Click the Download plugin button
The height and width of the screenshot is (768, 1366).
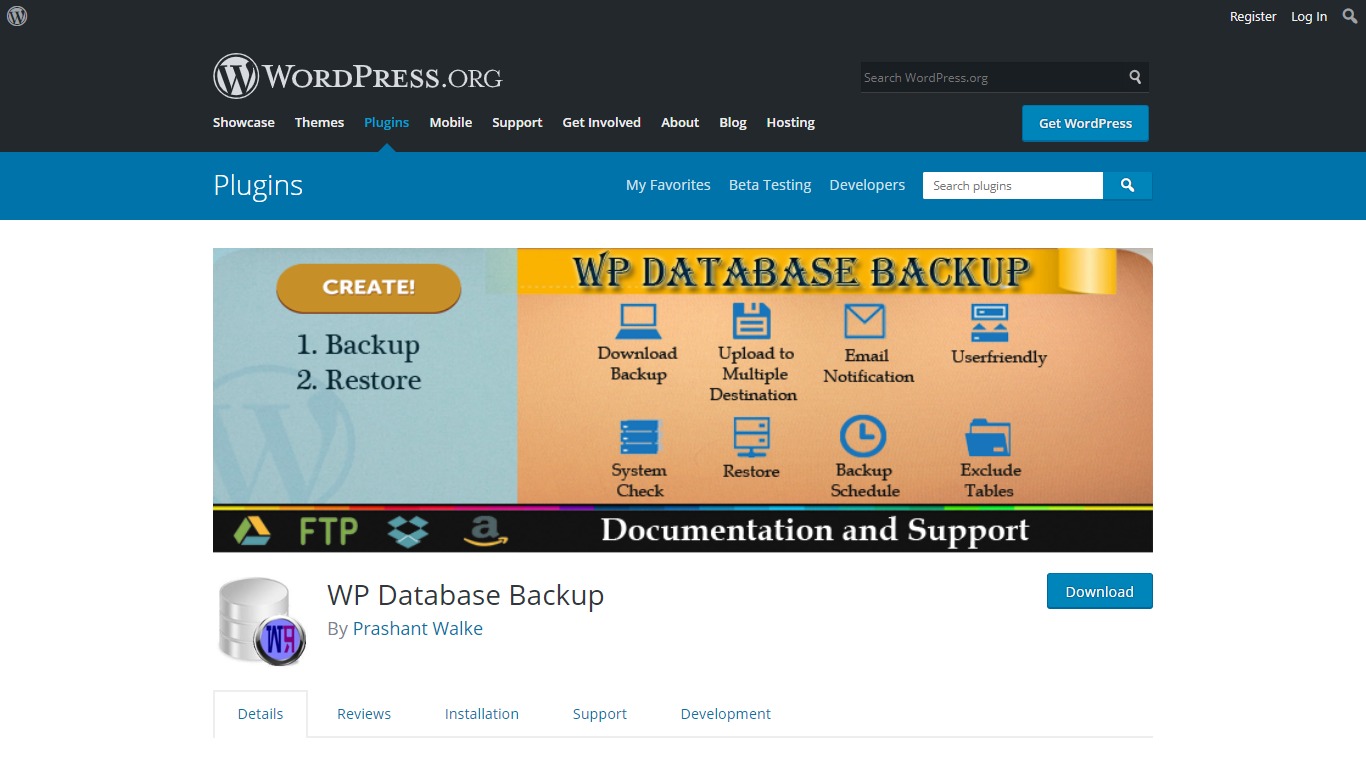pos(1099,591)
